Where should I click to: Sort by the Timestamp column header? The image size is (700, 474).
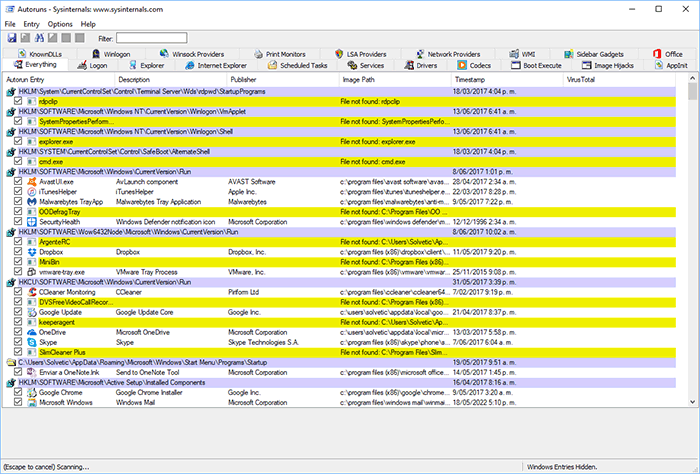[470, 78]
